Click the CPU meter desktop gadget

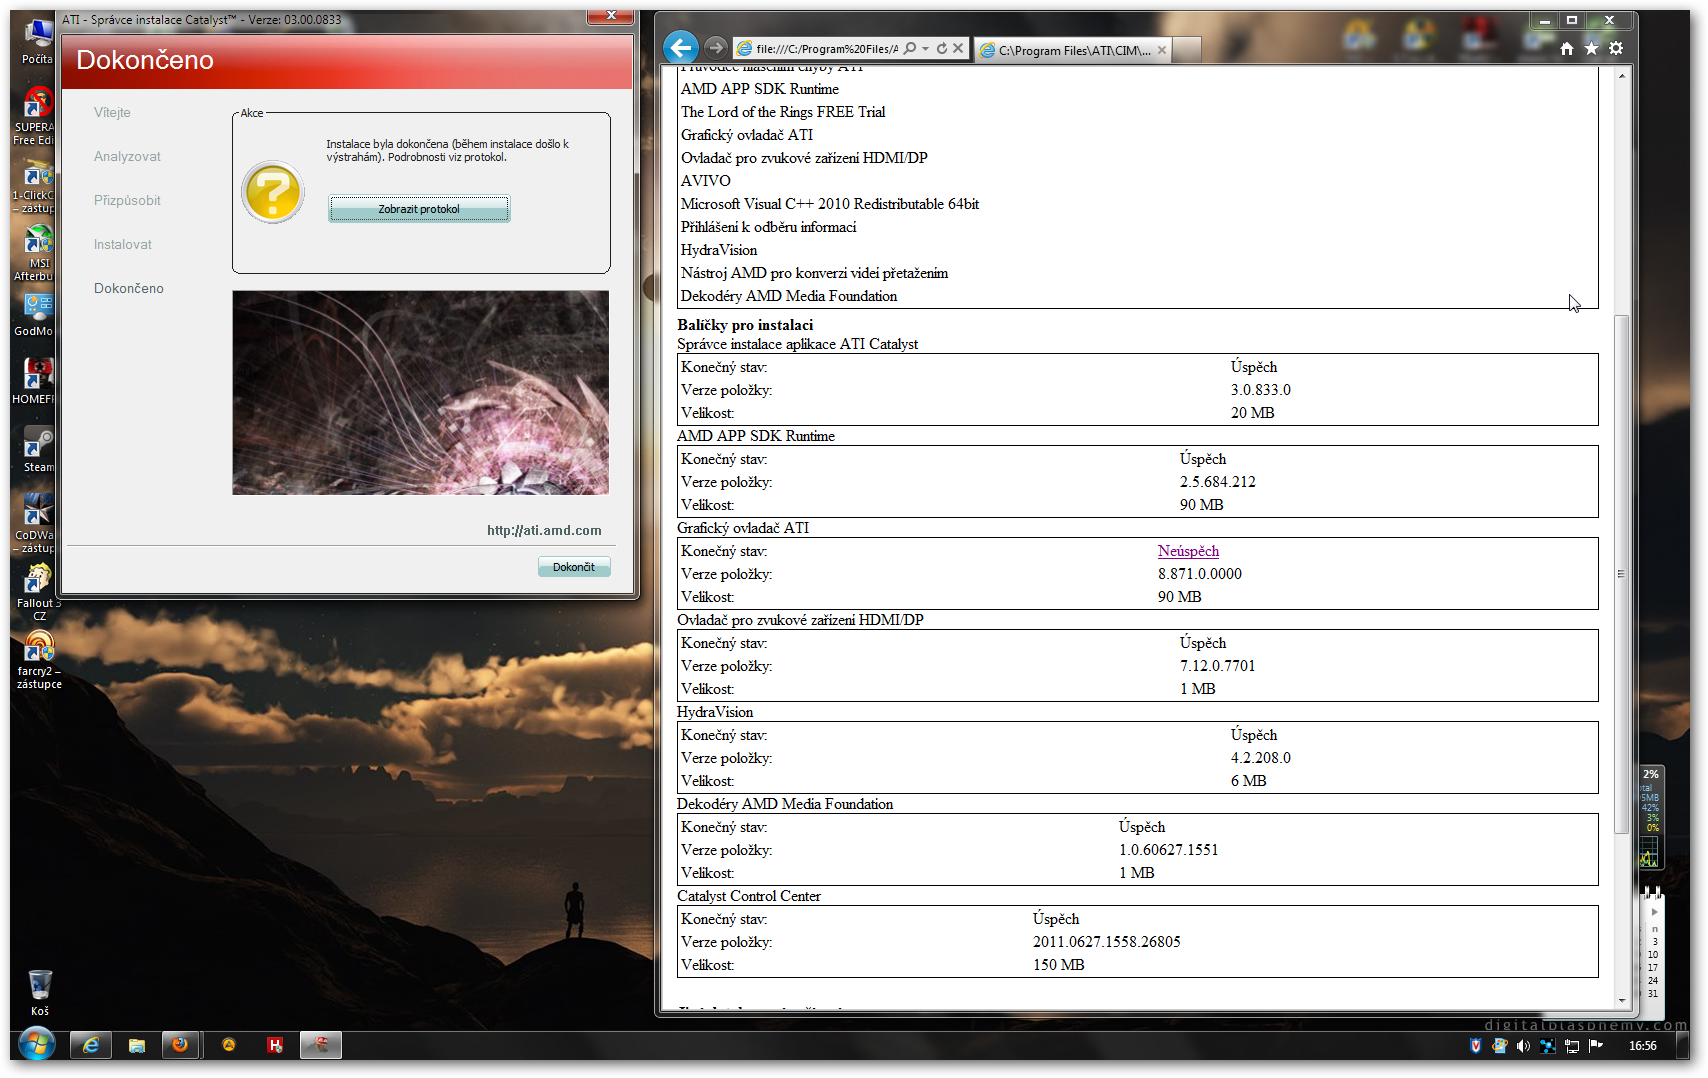point(1650,817)
